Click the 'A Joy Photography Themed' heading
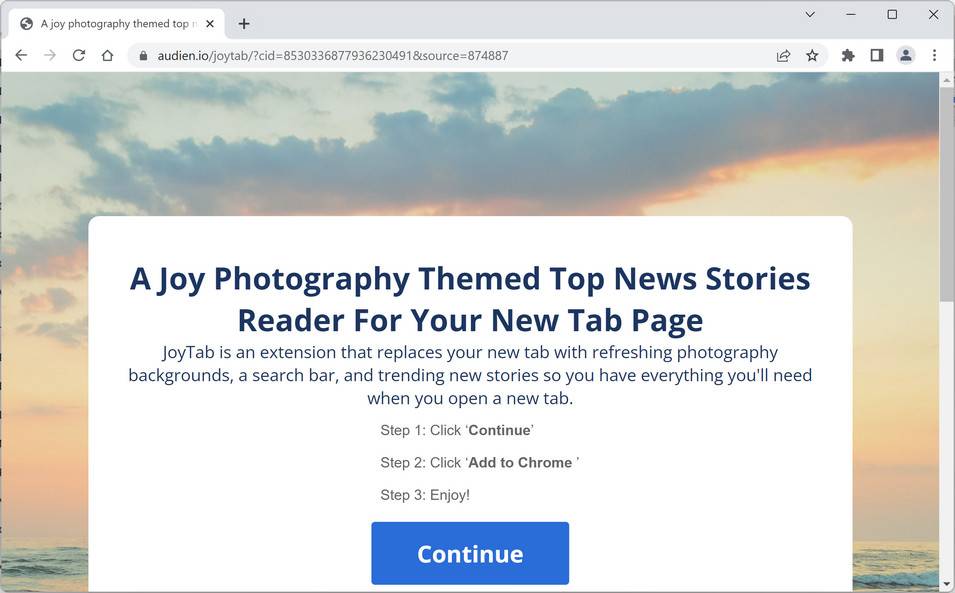955x593 pixels. coord(470,299)
